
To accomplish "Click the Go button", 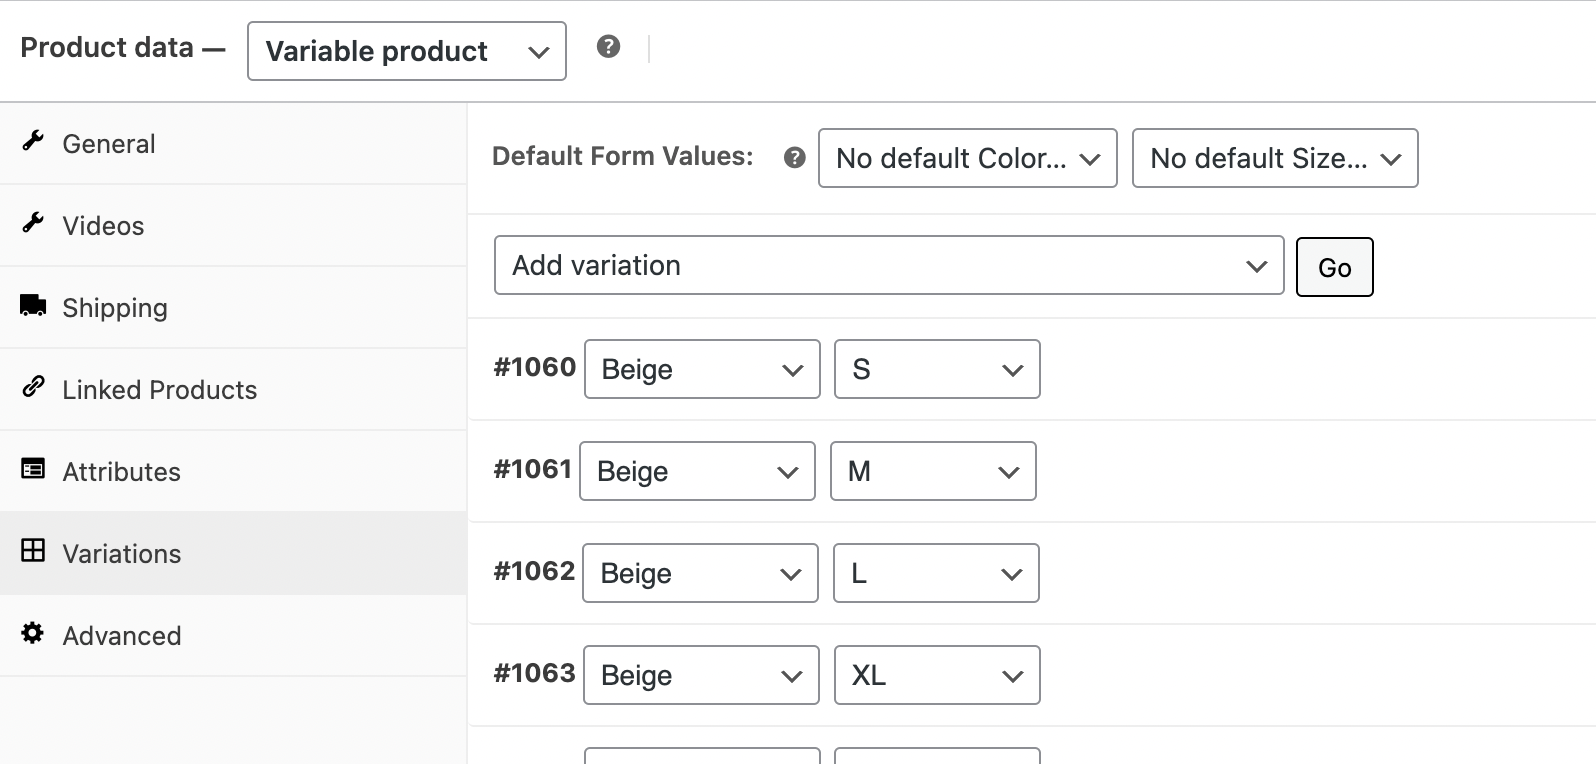I will tap(1334, 267).
